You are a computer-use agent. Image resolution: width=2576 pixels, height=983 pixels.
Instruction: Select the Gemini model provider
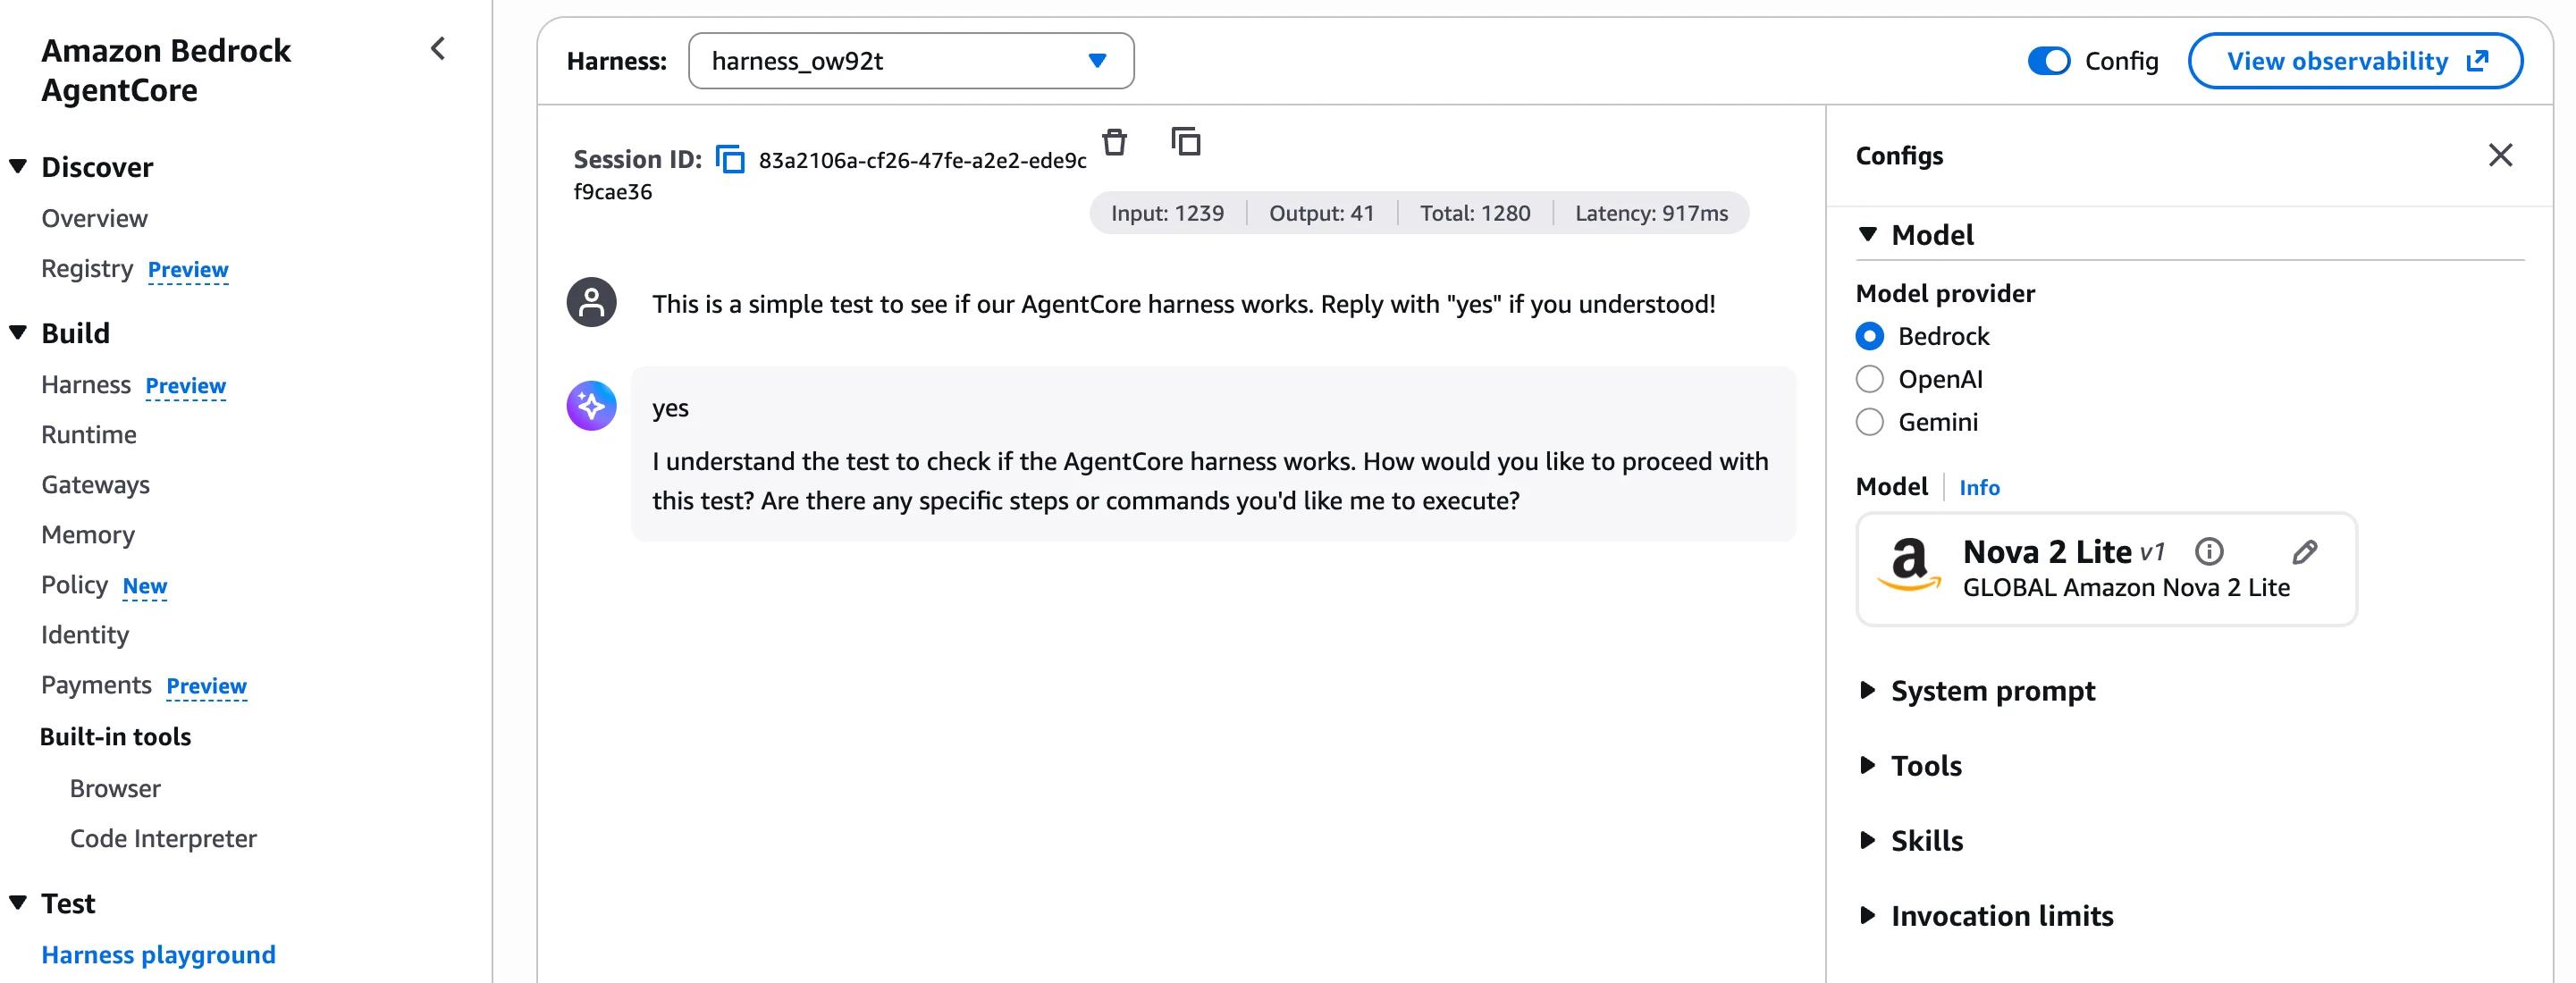pos(1869,422)
